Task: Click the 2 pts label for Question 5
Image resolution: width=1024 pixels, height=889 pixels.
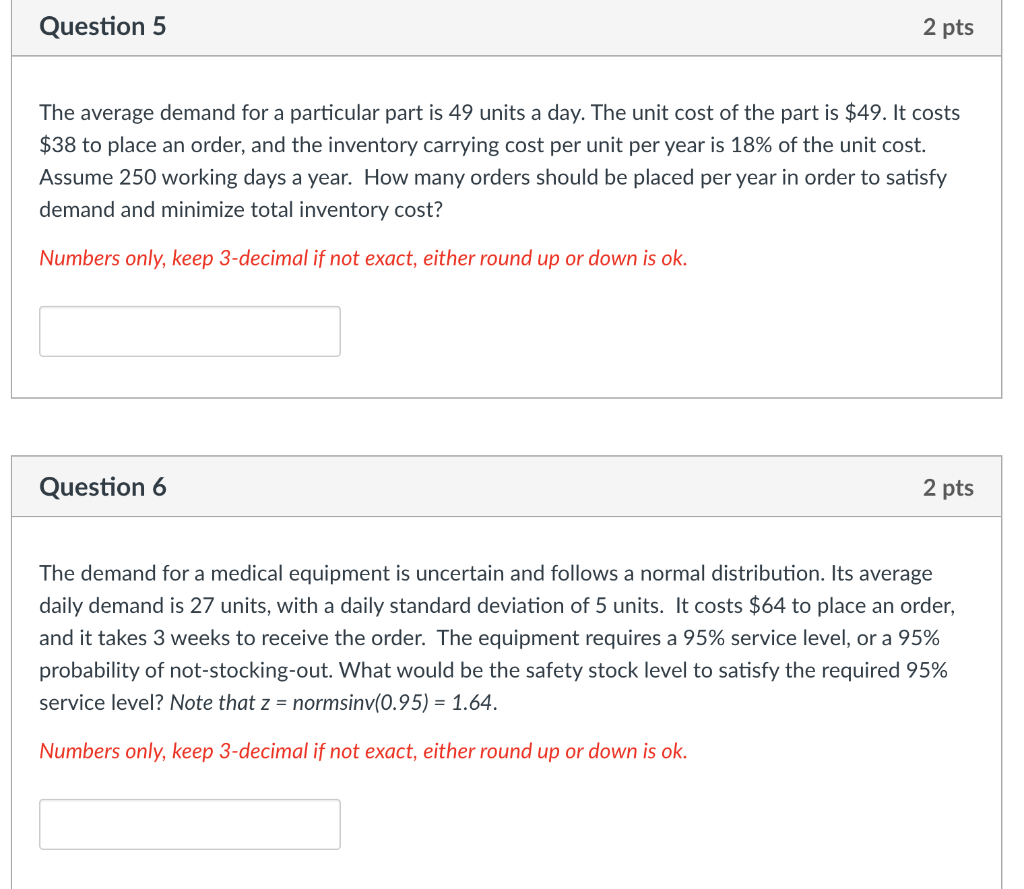Action: point(948,27)
